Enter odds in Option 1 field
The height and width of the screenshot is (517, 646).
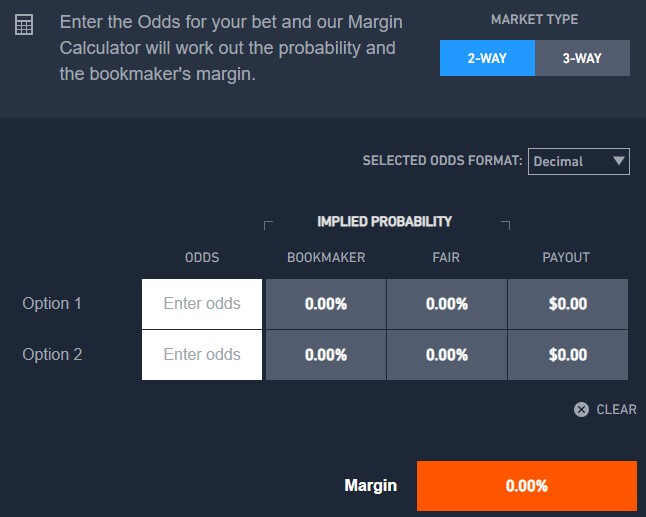tap(202, 303)
